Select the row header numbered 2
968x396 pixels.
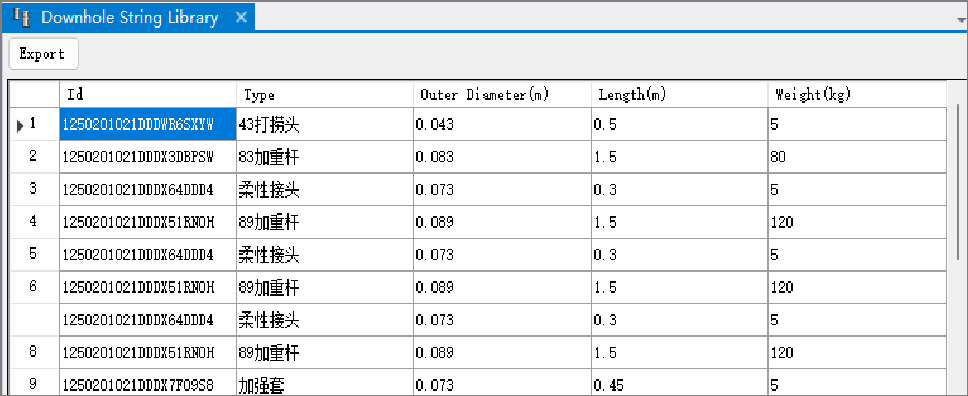click(x=34, y=157)
